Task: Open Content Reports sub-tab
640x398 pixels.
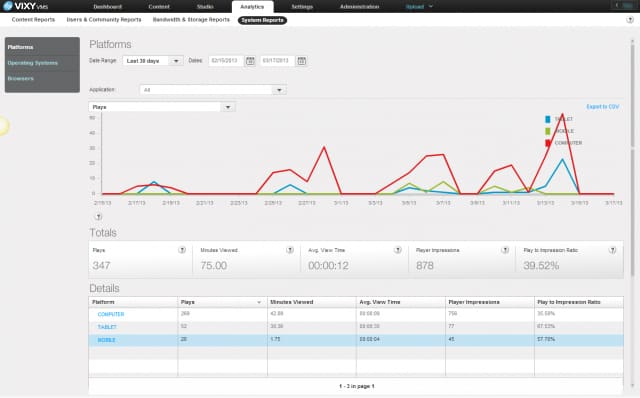Action: tap(33, 20)
